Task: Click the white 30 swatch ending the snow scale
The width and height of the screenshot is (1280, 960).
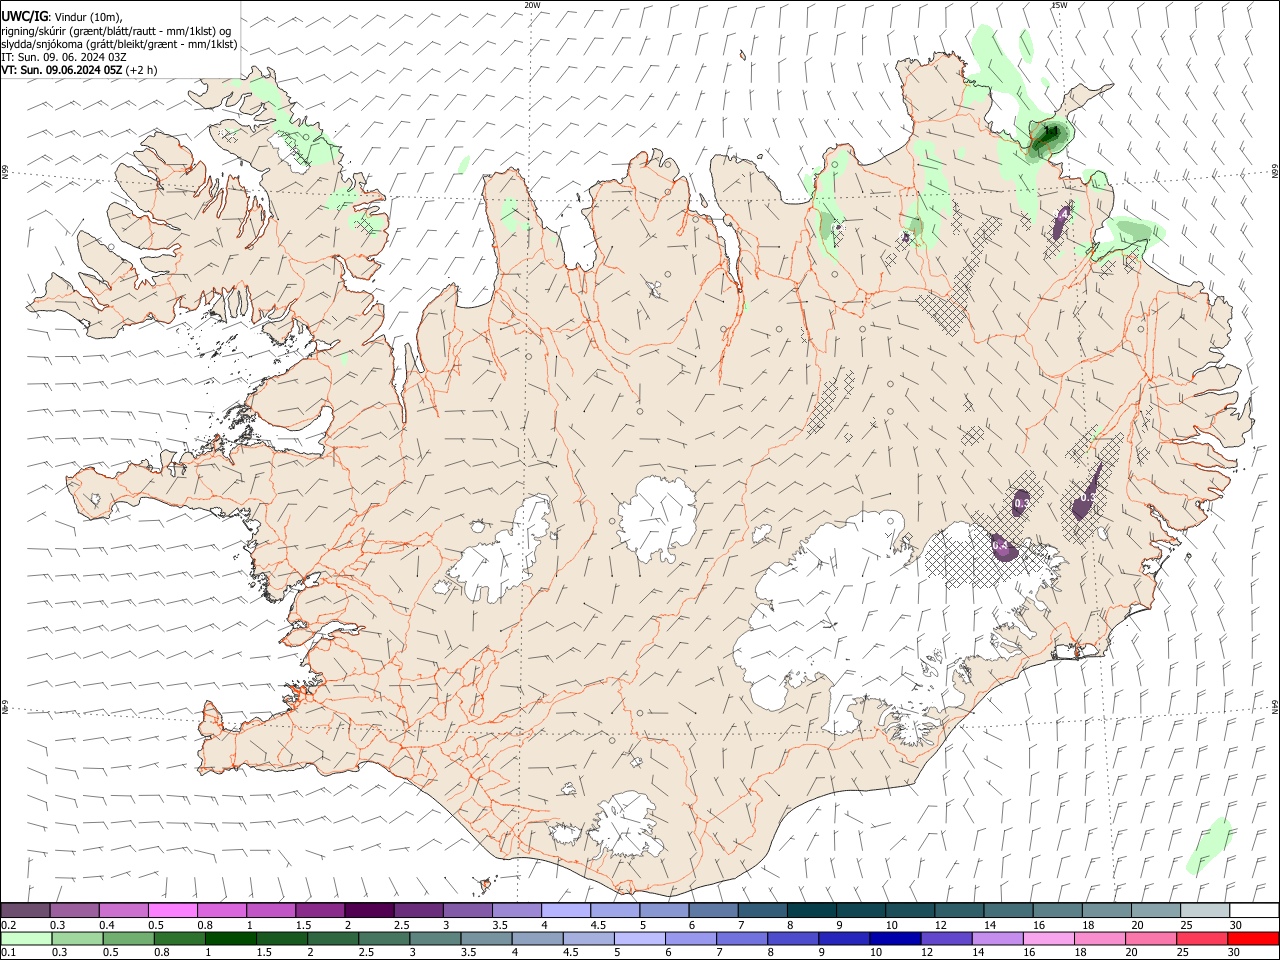Action: click(x=1255, y=910)
